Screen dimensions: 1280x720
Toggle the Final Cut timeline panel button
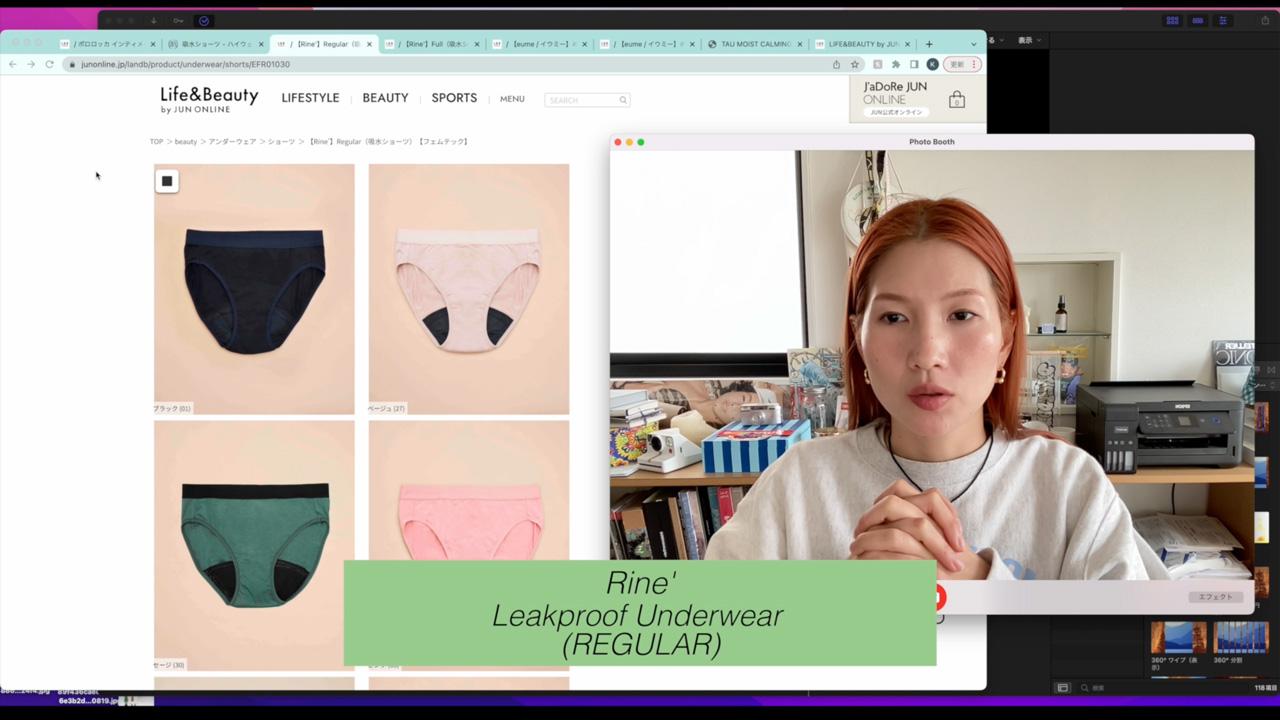1197,20
